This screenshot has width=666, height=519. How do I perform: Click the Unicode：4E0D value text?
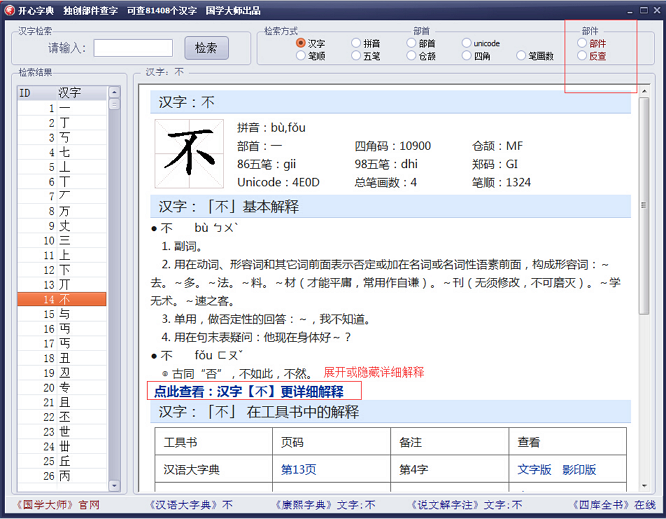278,183
